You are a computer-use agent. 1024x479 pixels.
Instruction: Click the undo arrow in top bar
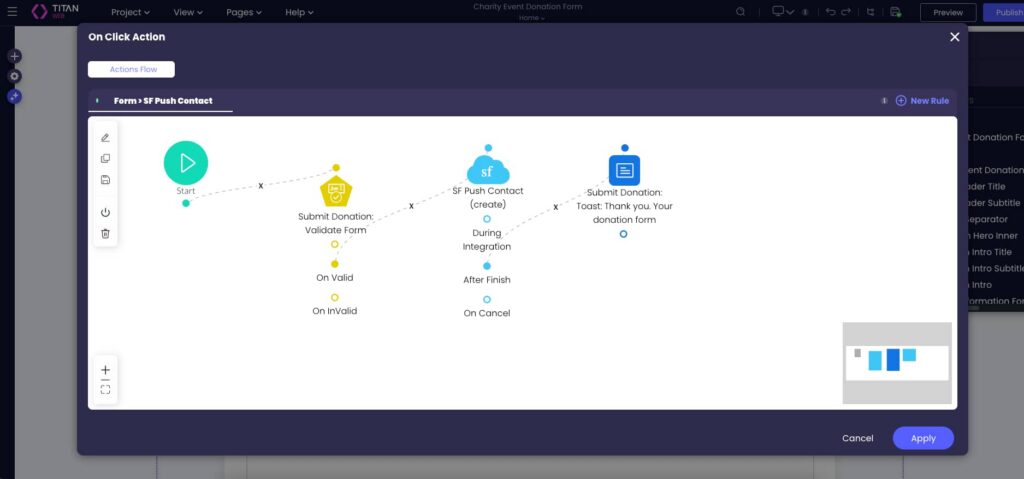click(x=830, y=12)
